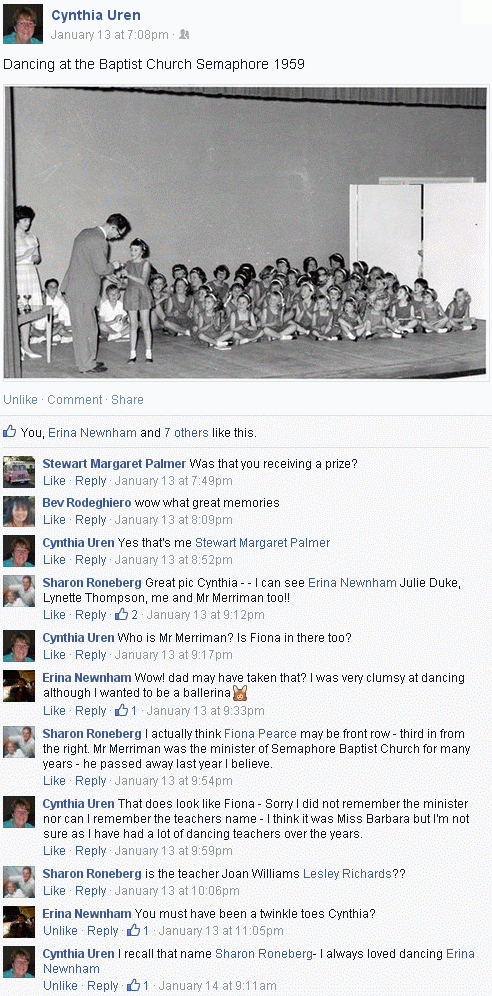Reply to Stewart Margaret Palmer's comment
This screenshot has width=492, height=996.
tap(91, 480)
